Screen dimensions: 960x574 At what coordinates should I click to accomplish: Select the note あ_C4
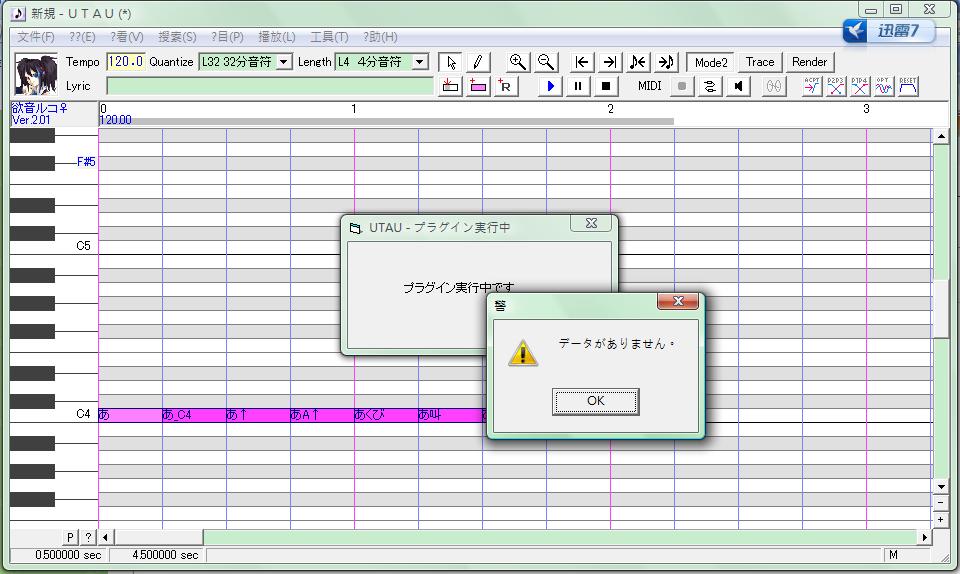point(194,415)
